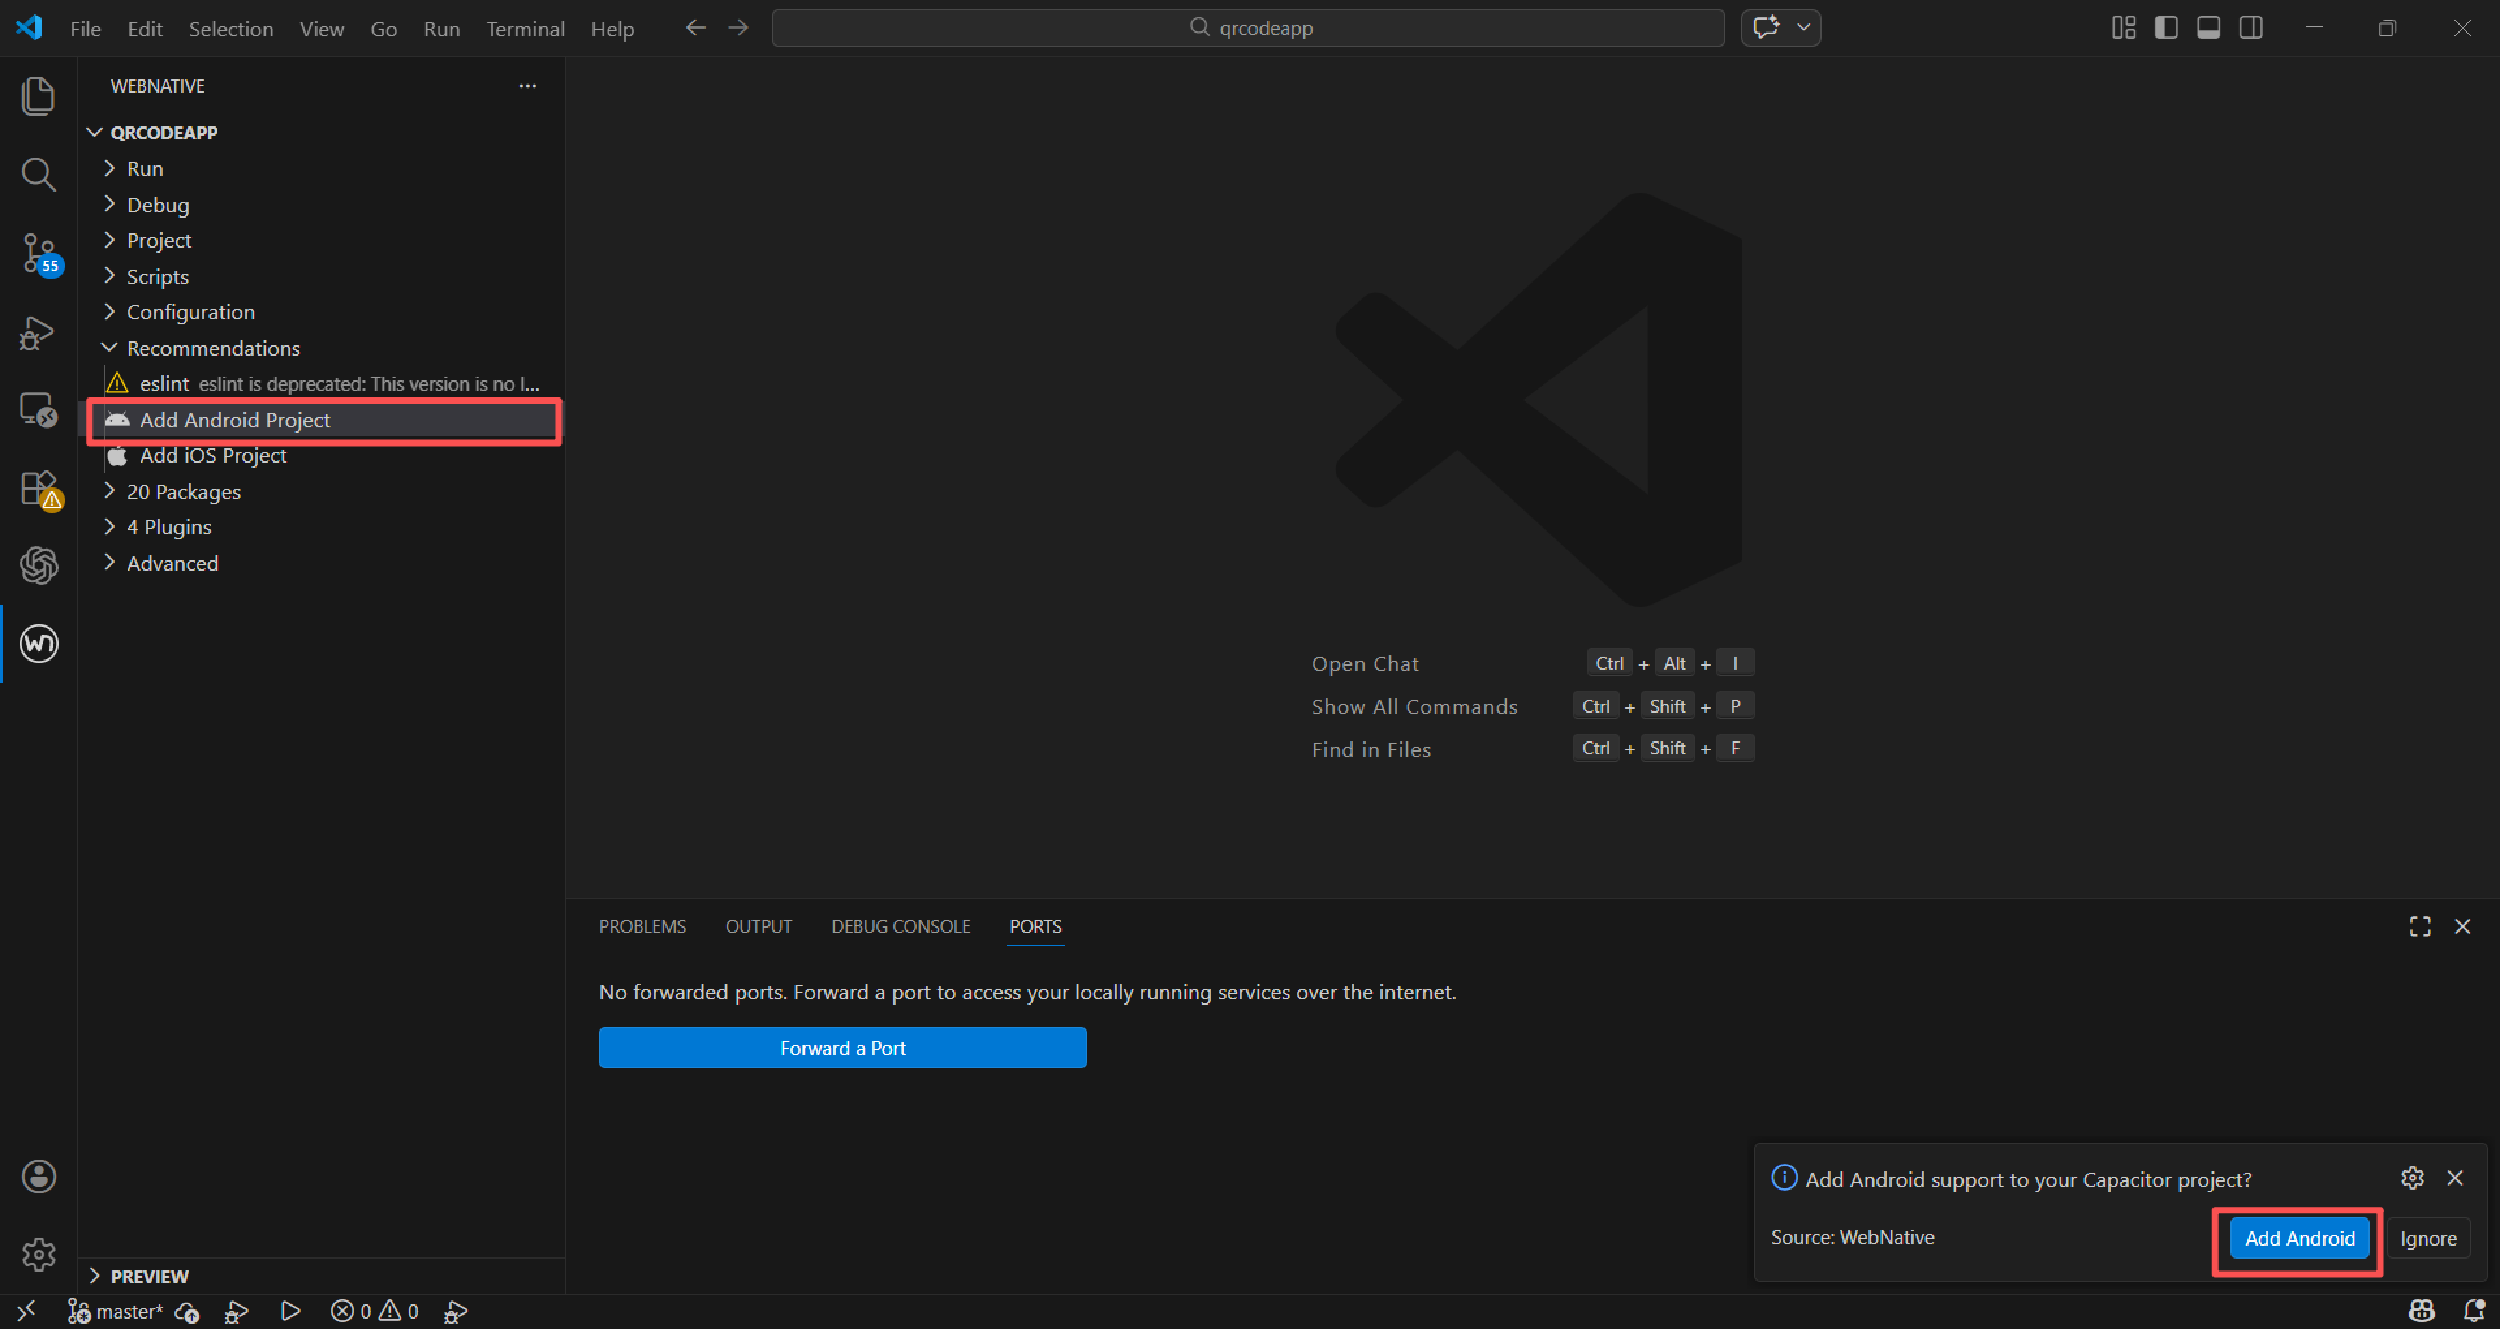Open the Explorer view in the activity bar
Viewport: 2500px width, 1329px height.
point(38,96)
